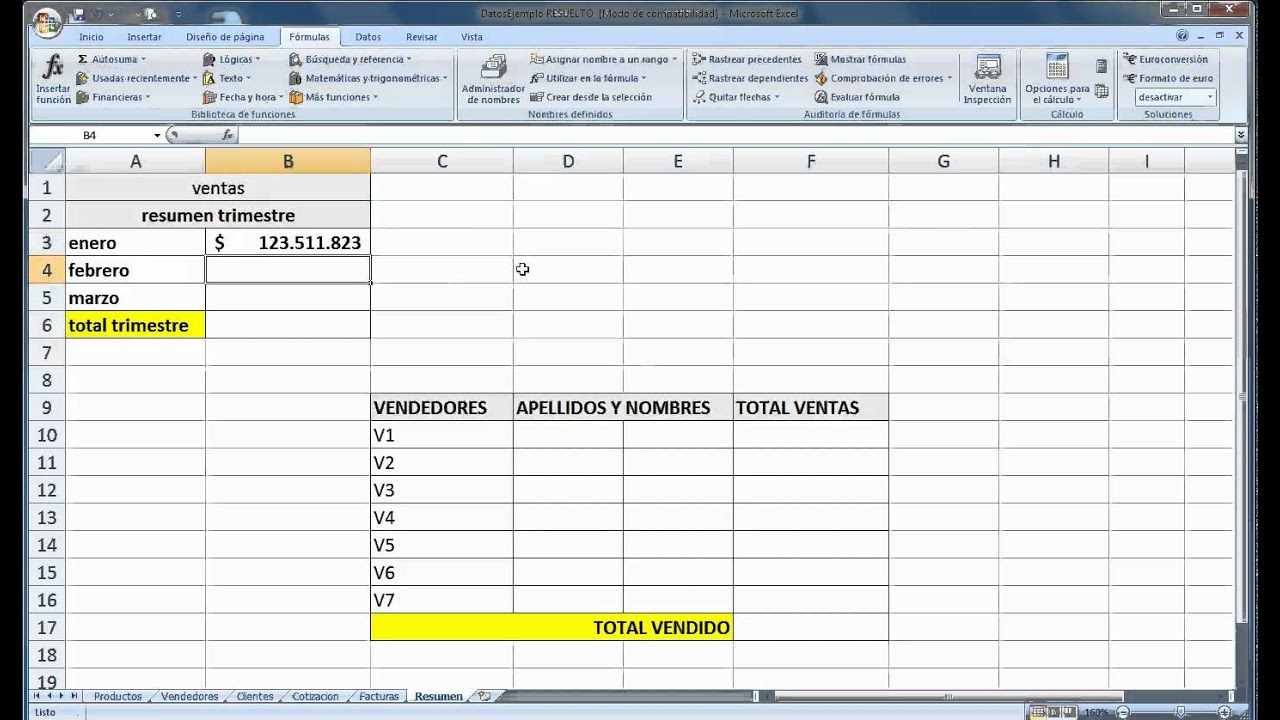1280x720 pixels.
Task: Switch to the Vista ribbon tab
Action: click(472, 37)
